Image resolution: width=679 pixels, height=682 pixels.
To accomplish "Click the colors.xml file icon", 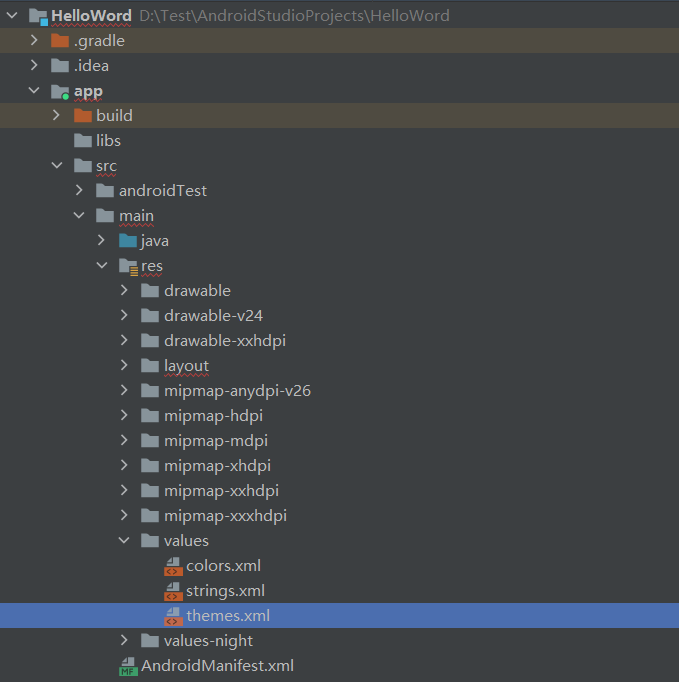I will coord(173,566).
